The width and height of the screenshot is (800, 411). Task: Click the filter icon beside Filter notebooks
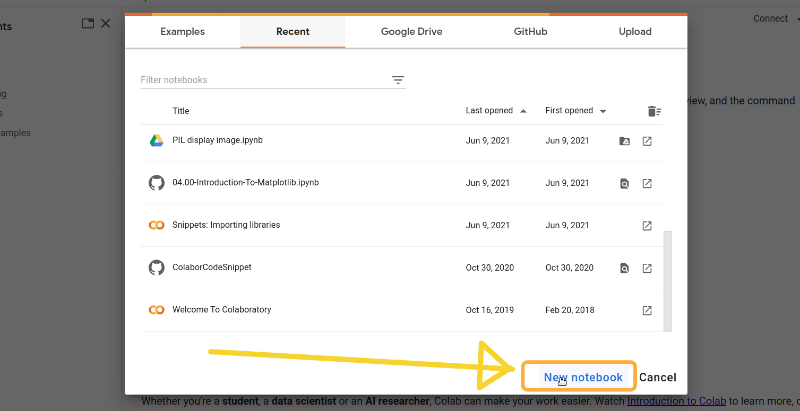[x=398, y=80]
